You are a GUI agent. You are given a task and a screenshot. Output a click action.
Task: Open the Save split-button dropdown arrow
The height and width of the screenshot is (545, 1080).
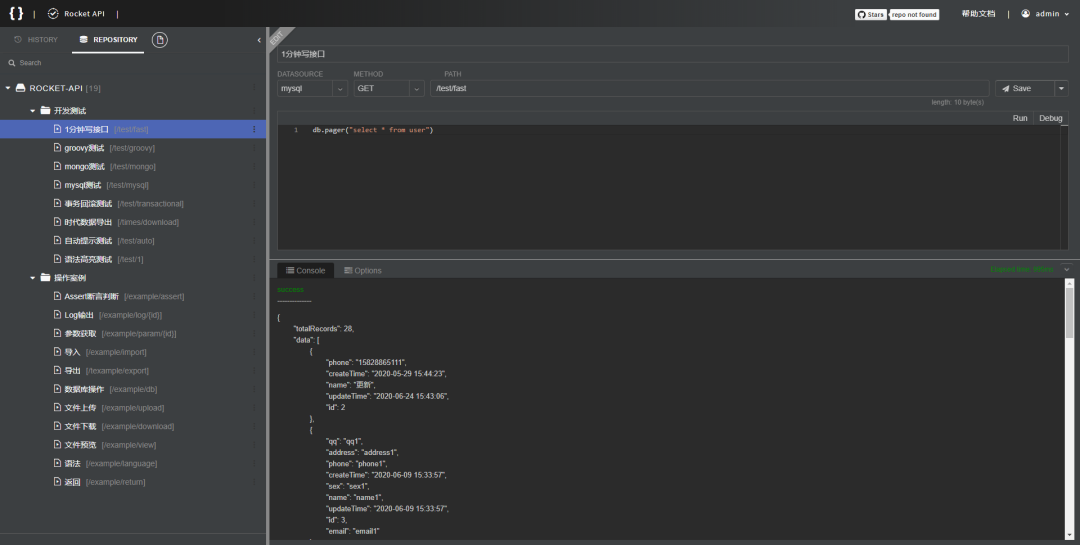pyautogui.click(x=1061, y=89)
